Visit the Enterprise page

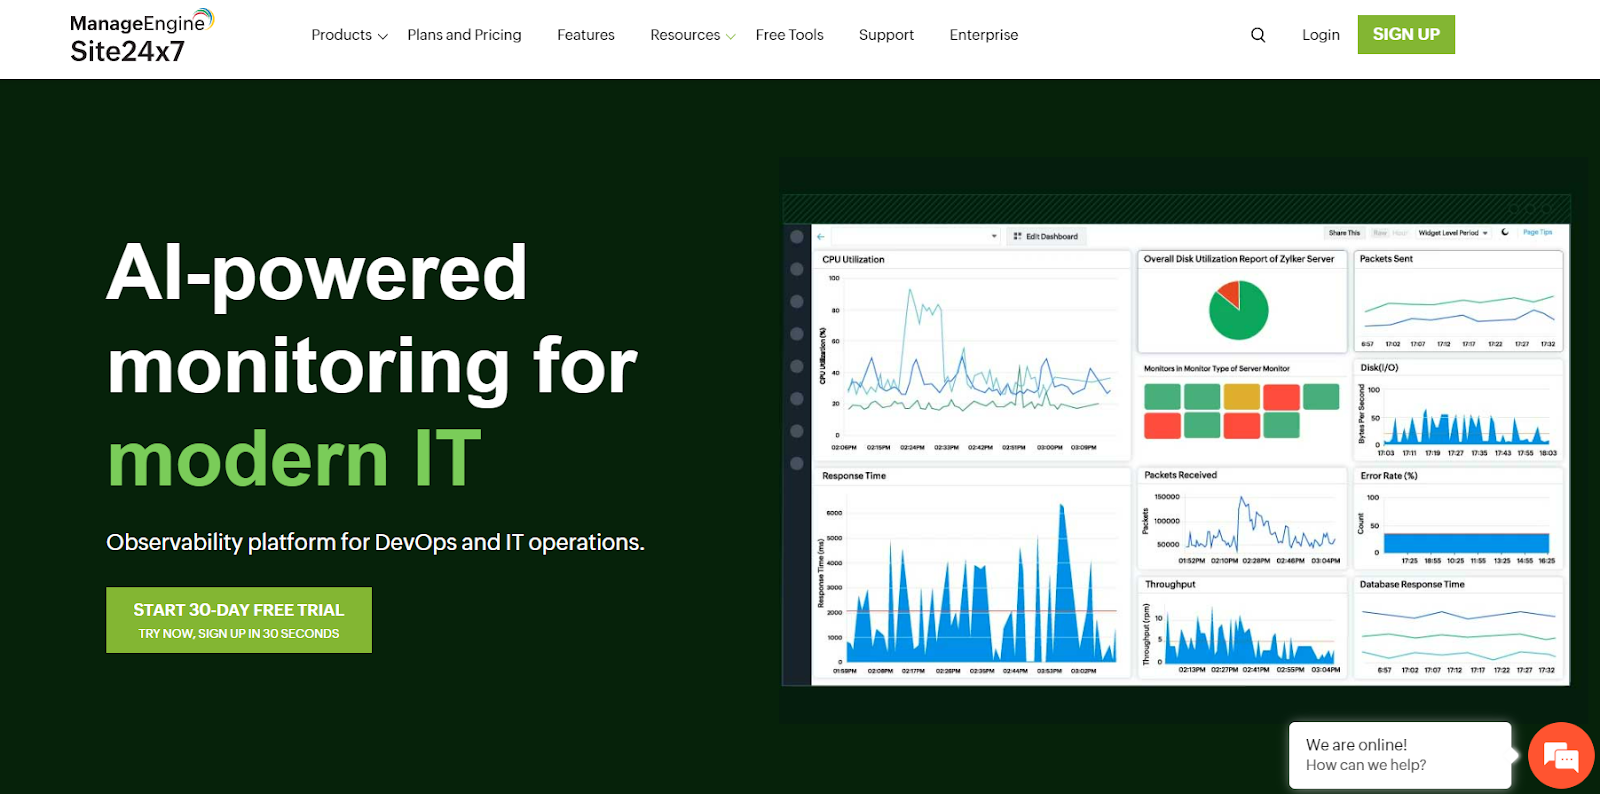(984, 35)
